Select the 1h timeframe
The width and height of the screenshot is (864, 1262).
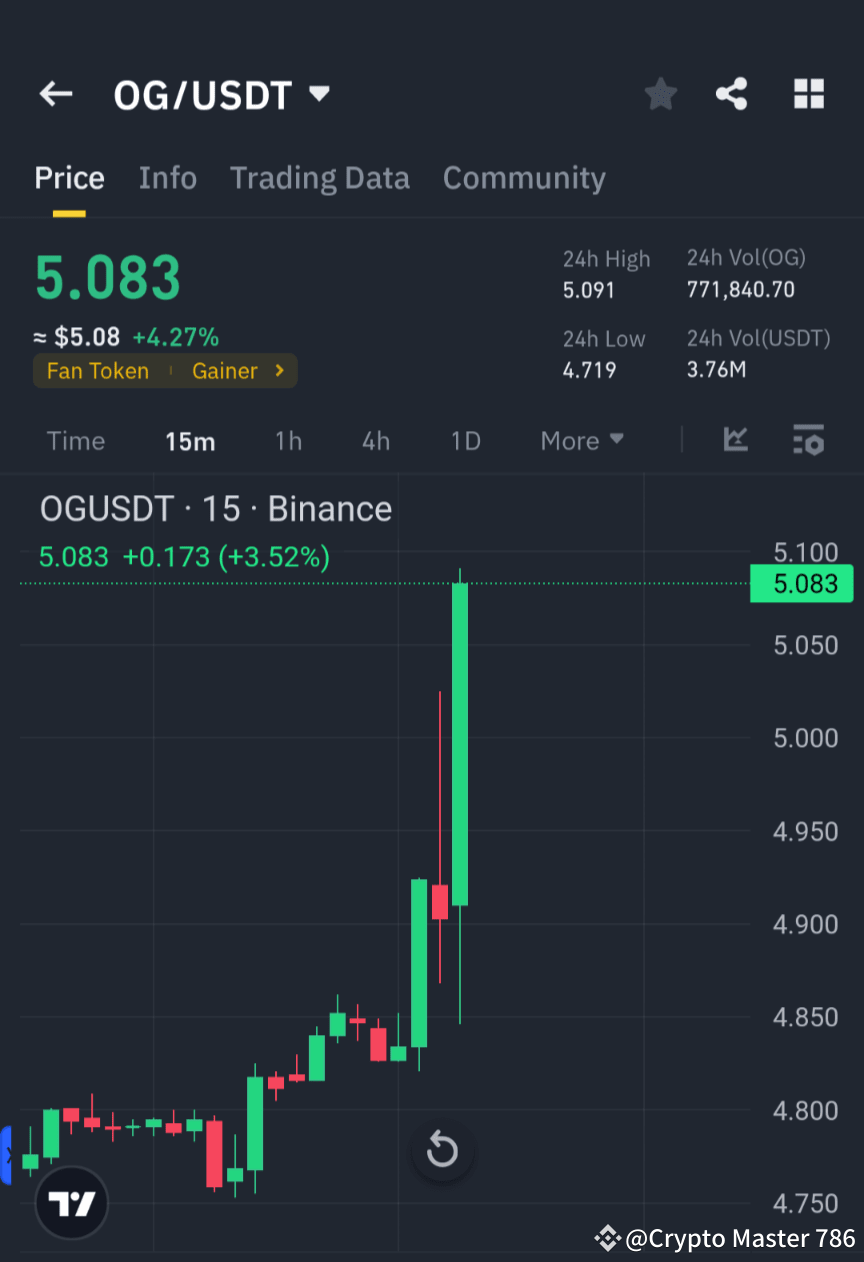pos(288,440)
